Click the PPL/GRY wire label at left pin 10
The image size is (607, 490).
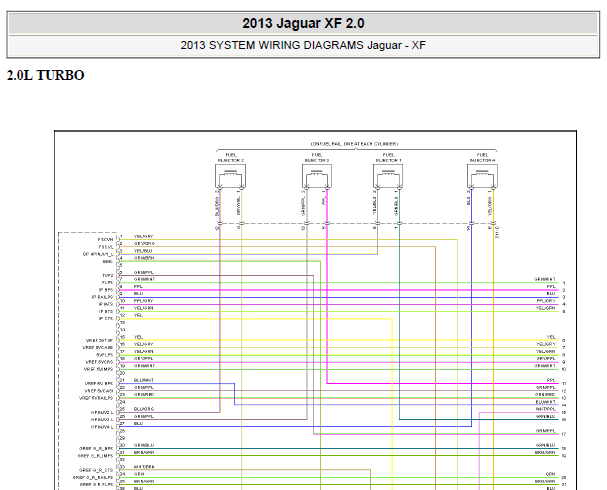[144, 301]
